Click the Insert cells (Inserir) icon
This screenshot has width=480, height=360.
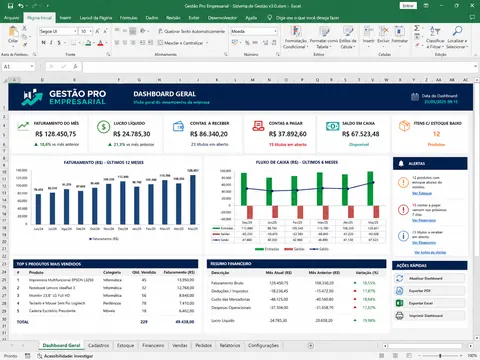click(x=368, y=32)
